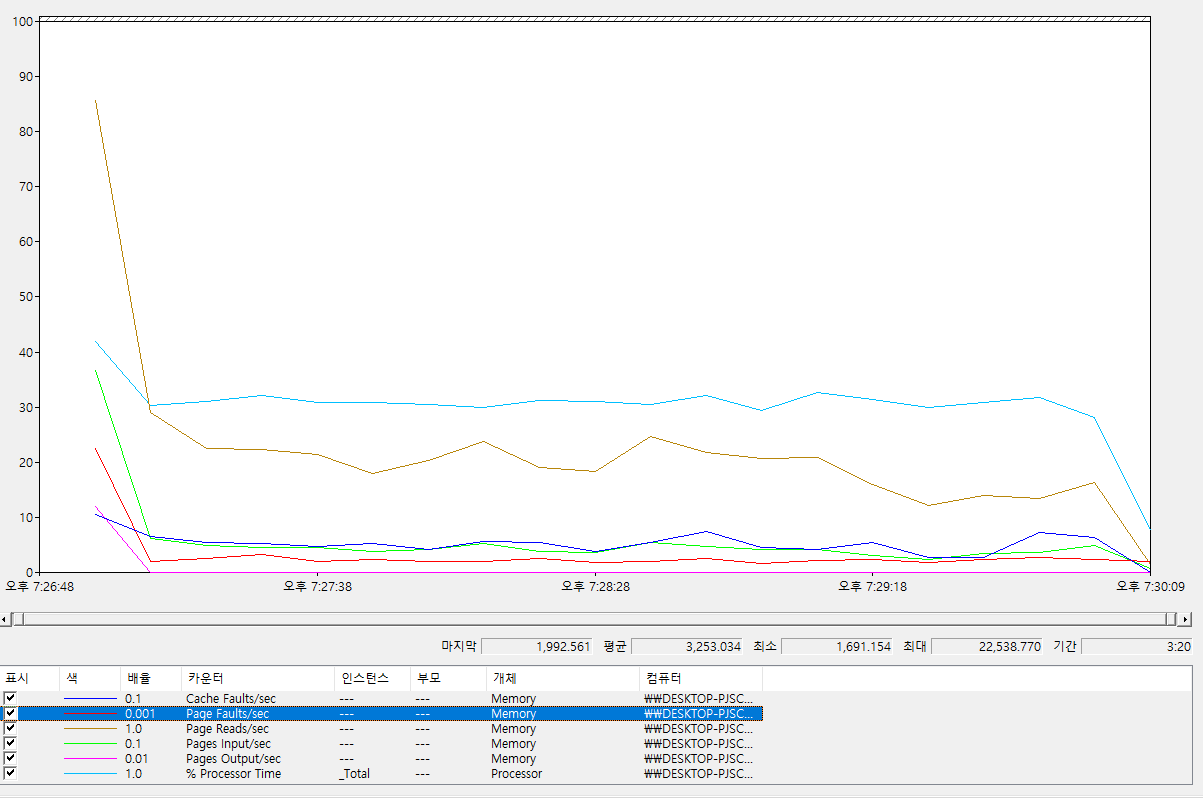Click Memory cell in Cache Faults/sec row
Viewport: 1203px width, 798px height.
pyautogui.click(x=513, y=698)
